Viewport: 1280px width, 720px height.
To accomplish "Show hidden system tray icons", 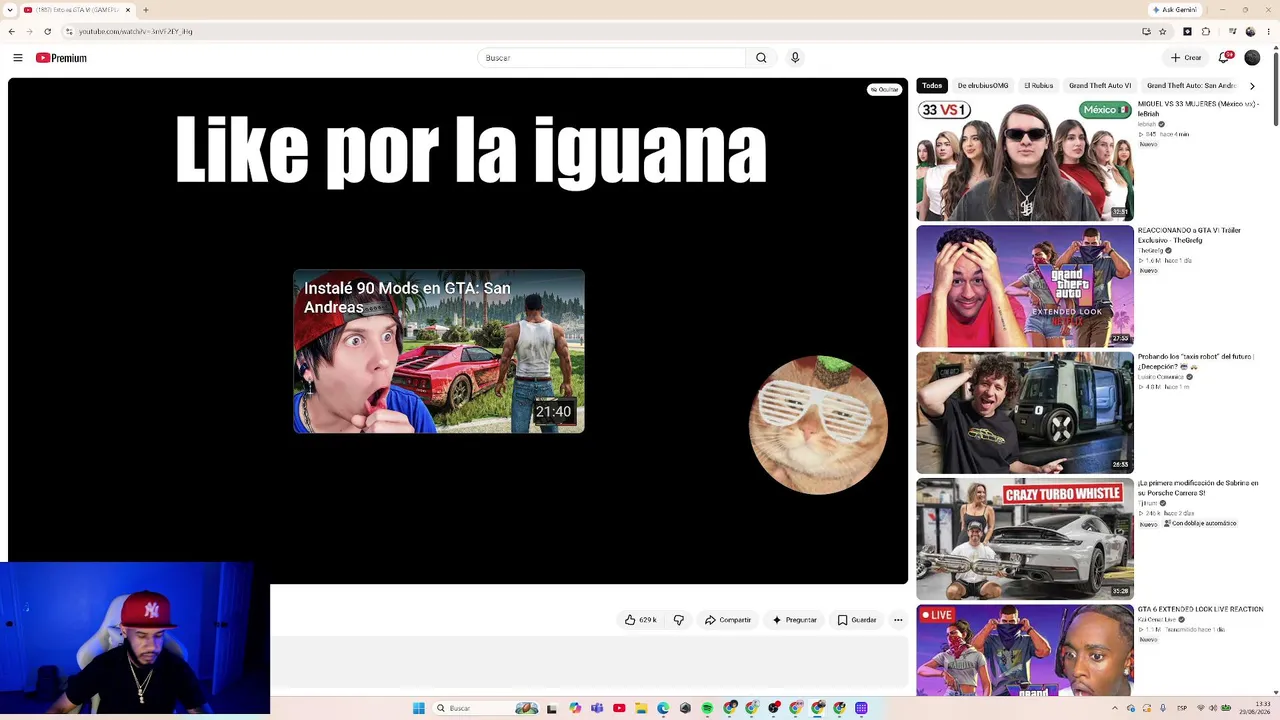I will (1115, 708).
